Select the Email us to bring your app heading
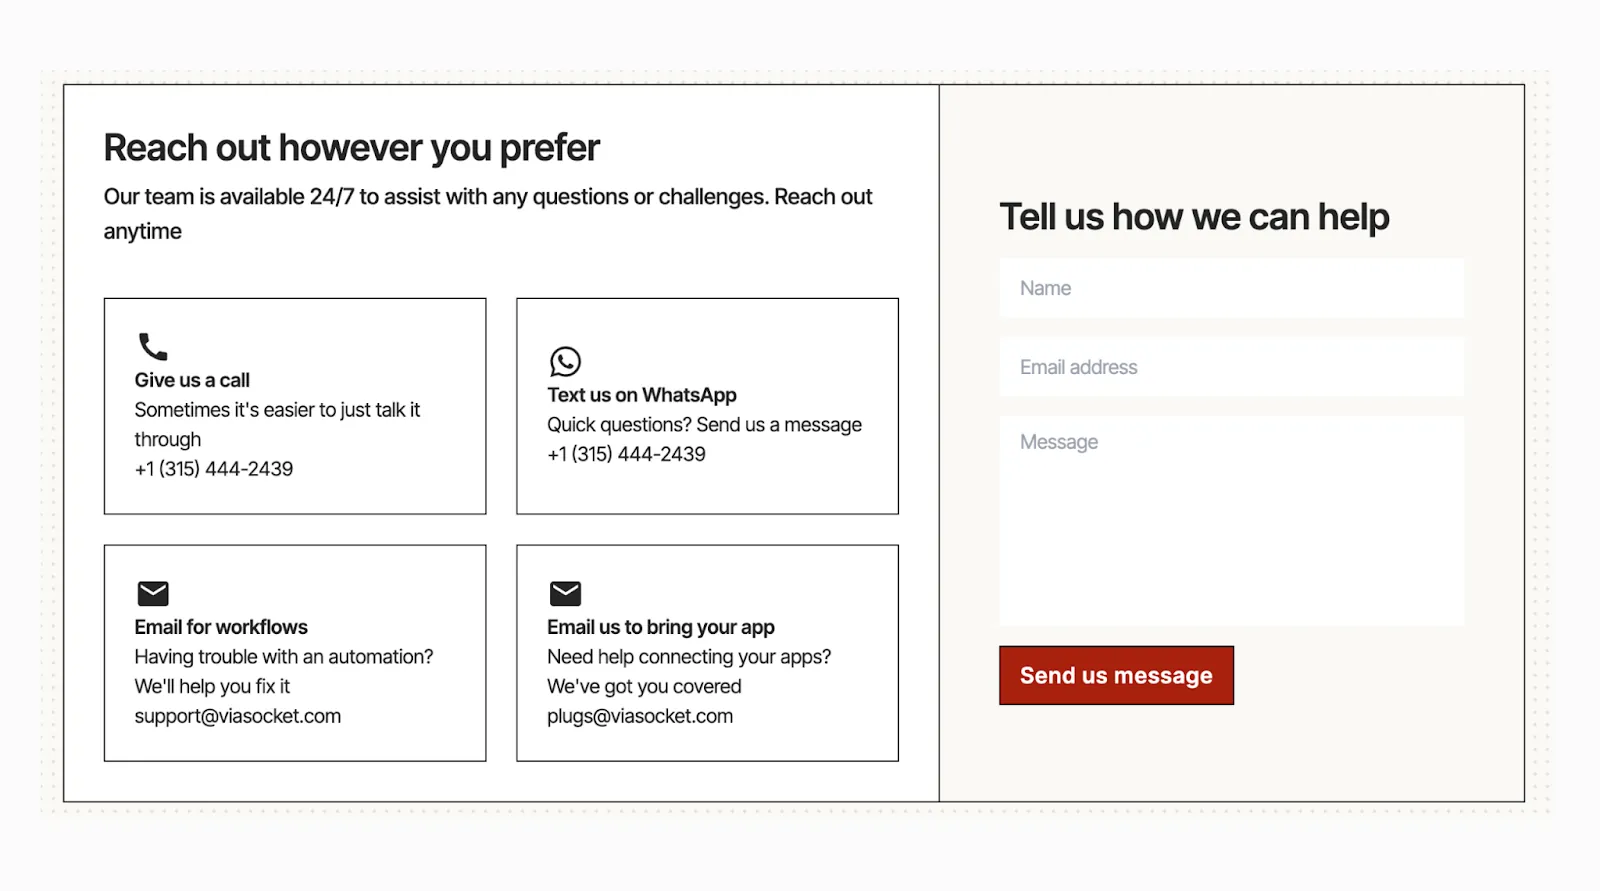The image size is (1600, 891). pyautogui.click(x=661, y=627)
